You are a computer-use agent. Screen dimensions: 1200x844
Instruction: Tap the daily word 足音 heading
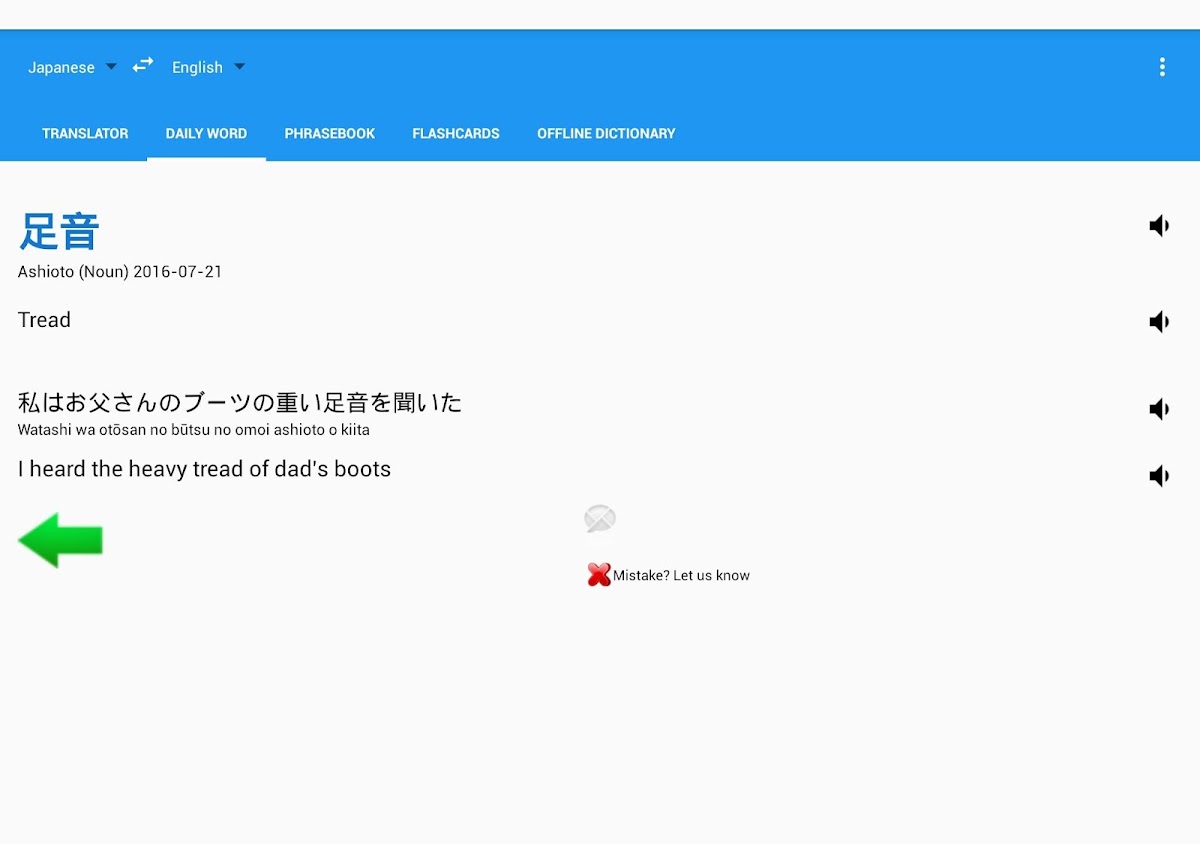(60, 232)
